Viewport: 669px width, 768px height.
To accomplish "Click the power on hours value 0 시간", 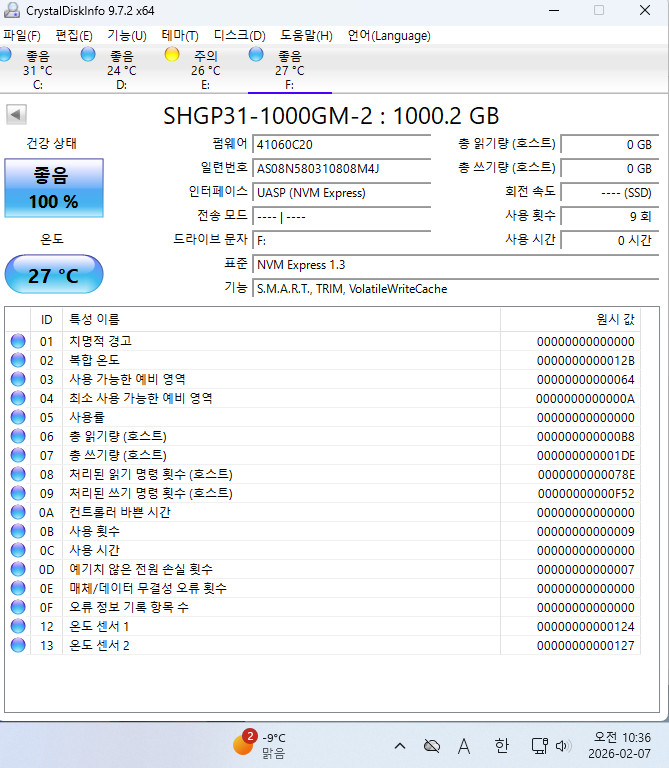I will (x=610, y=240).
